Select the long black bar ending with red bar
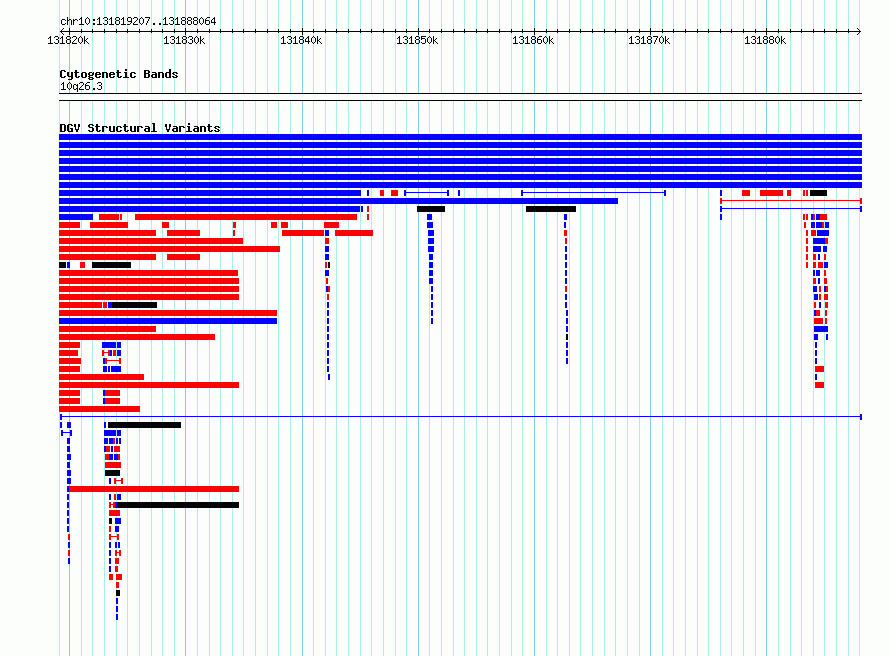The width and height of the screenshot is (890, 656). [x=177, y=505]
